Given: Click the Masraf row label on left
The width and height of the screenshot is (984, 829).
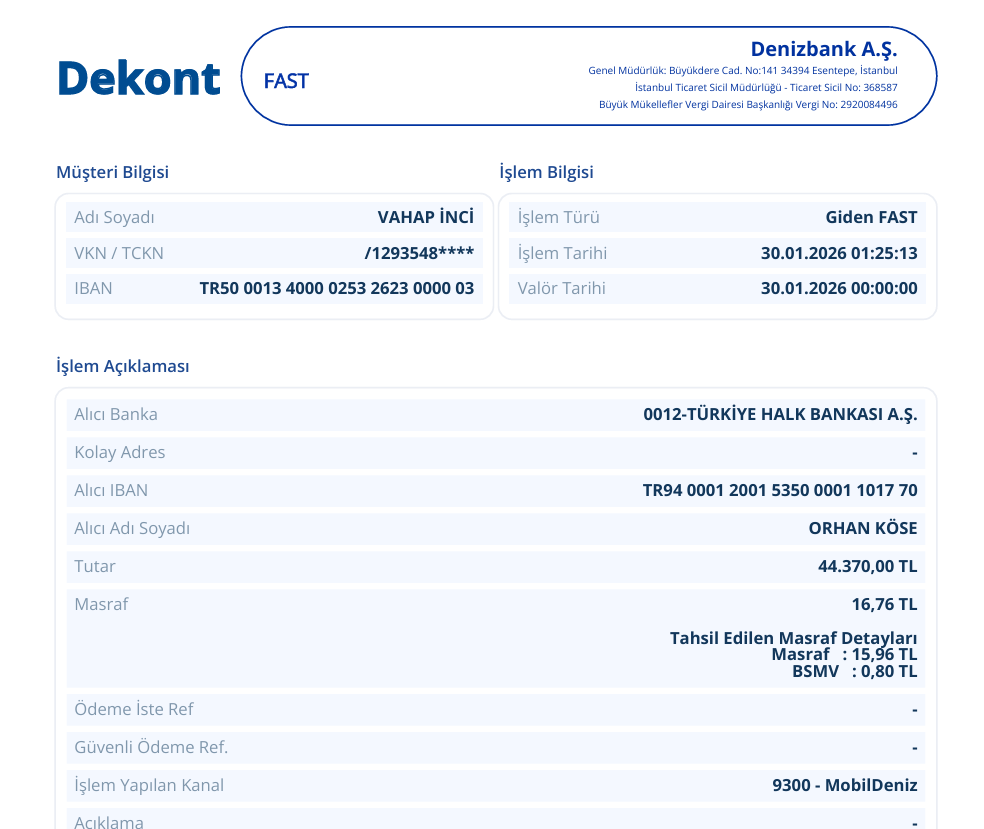Looking at the screenshot, I should click(101, 604).
